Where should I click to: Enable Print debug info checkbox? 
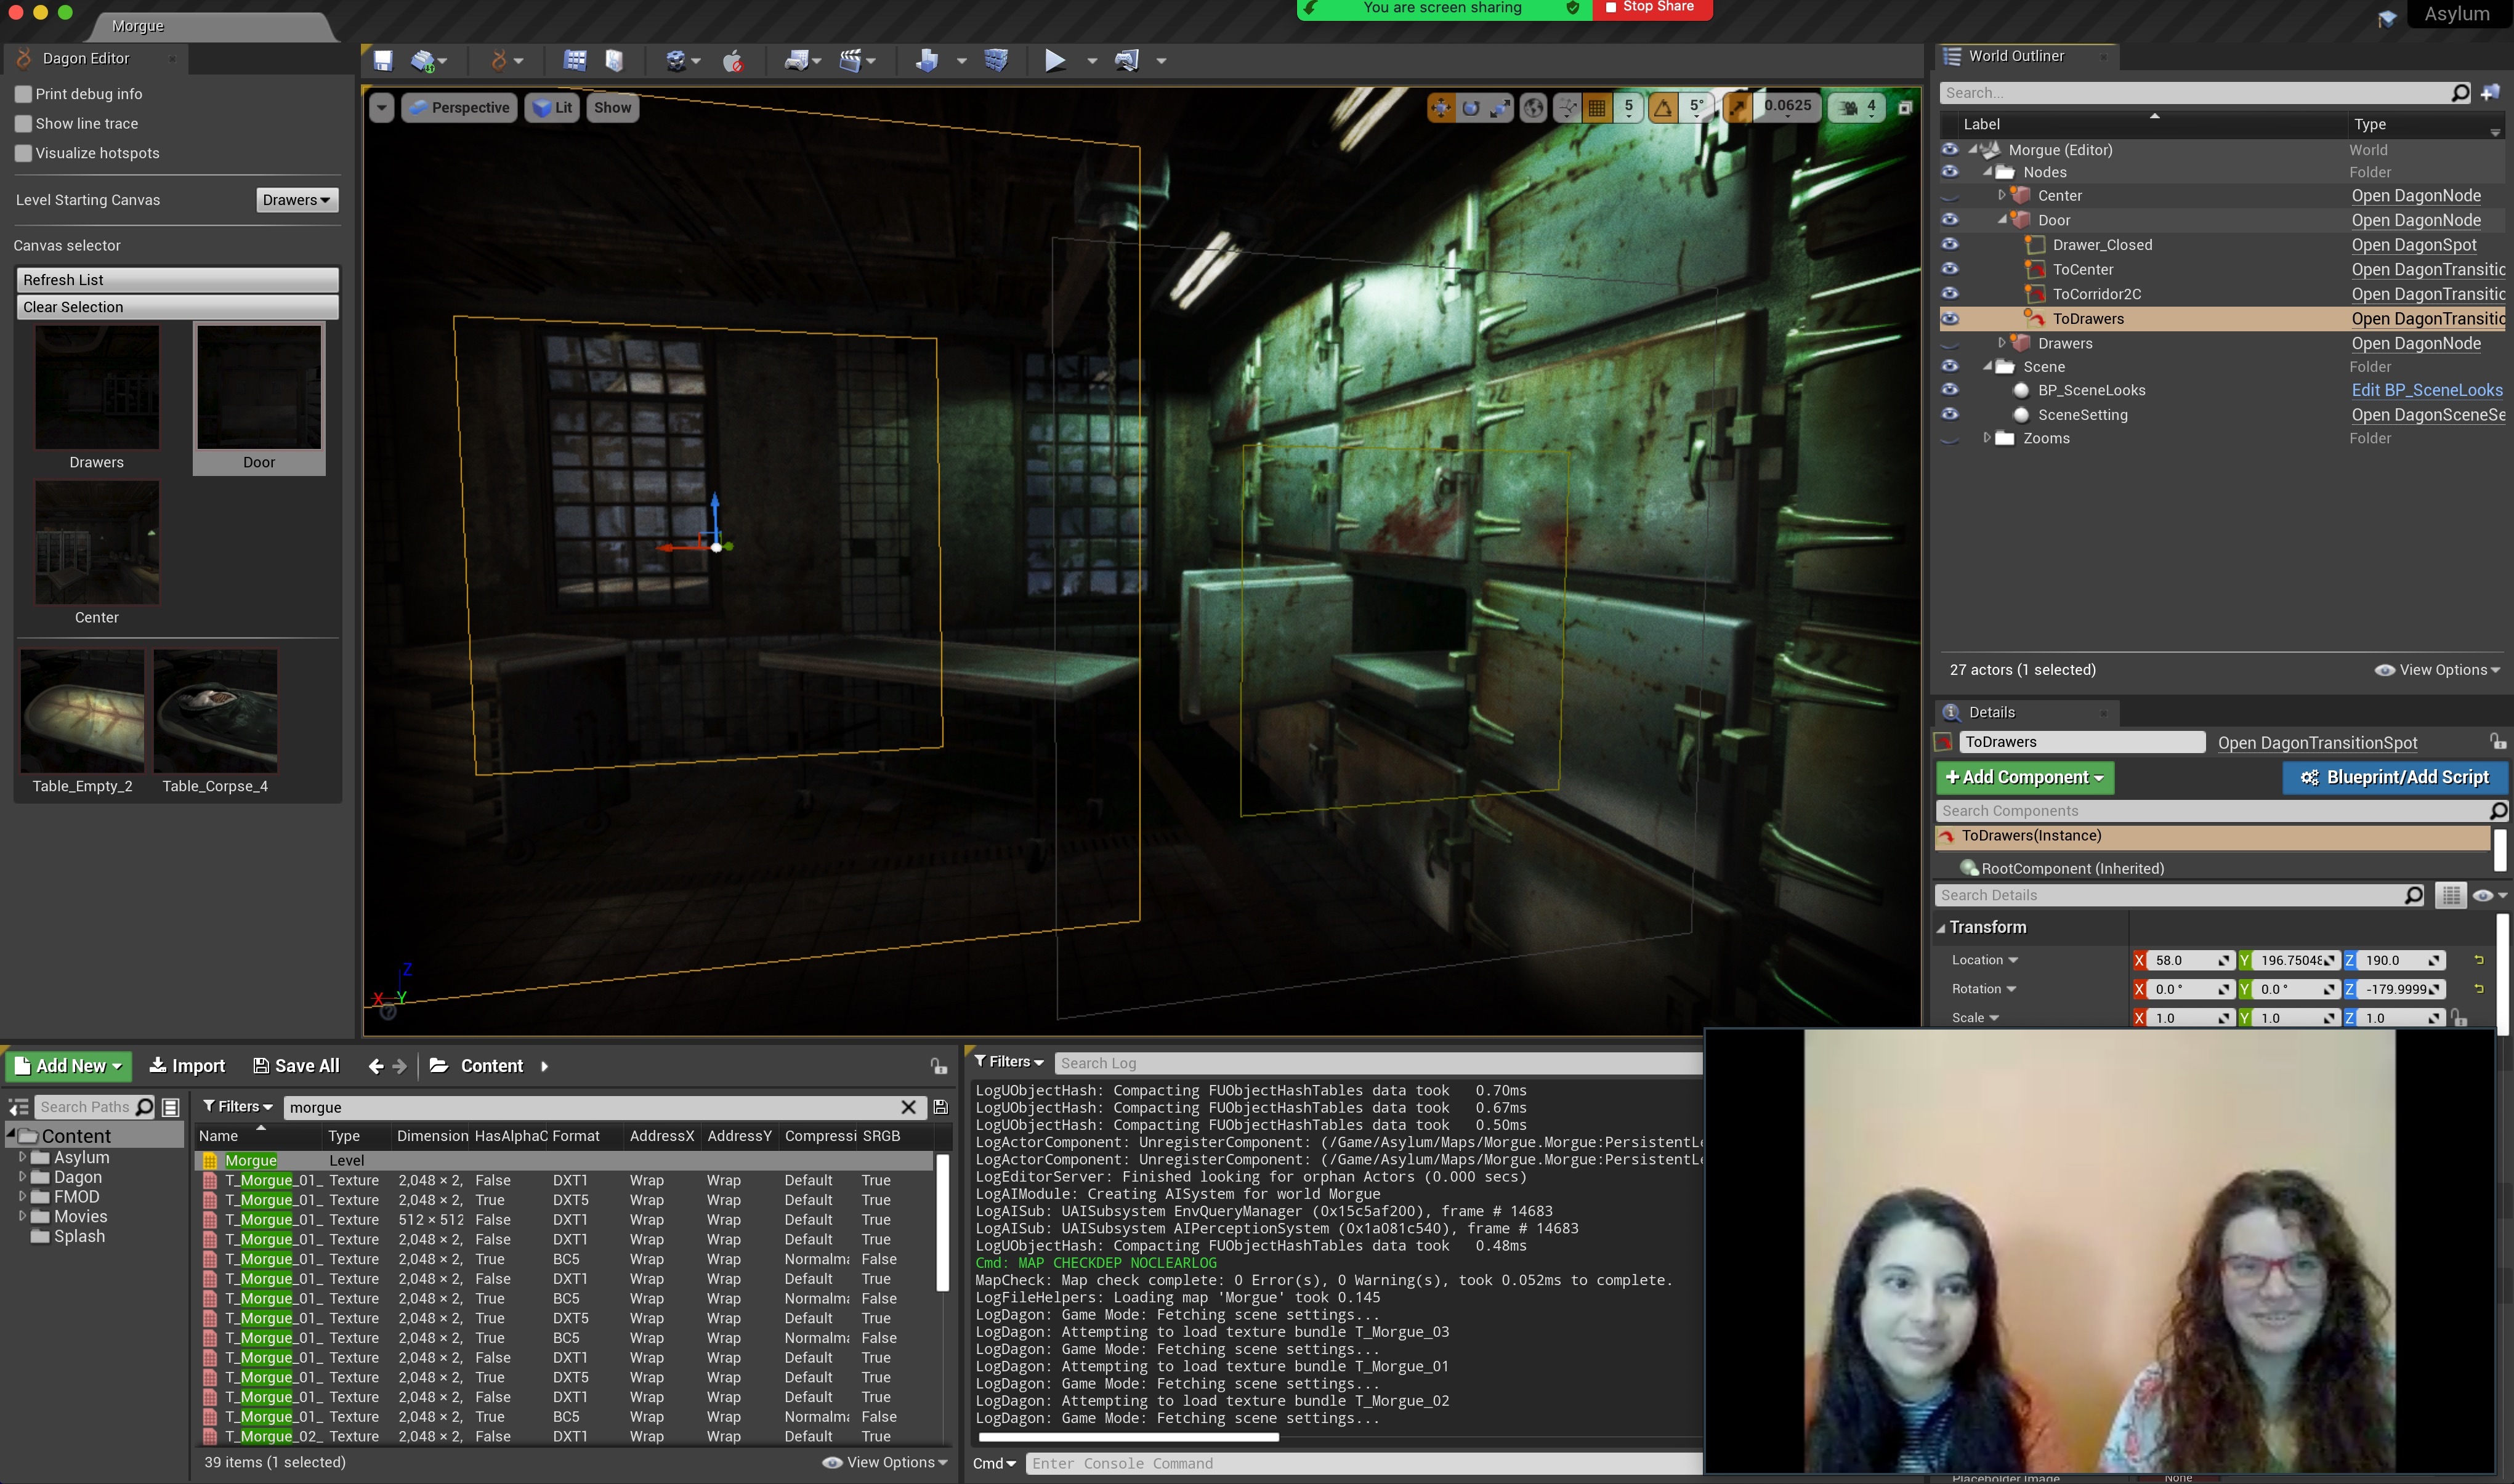[x=23, y=94]
